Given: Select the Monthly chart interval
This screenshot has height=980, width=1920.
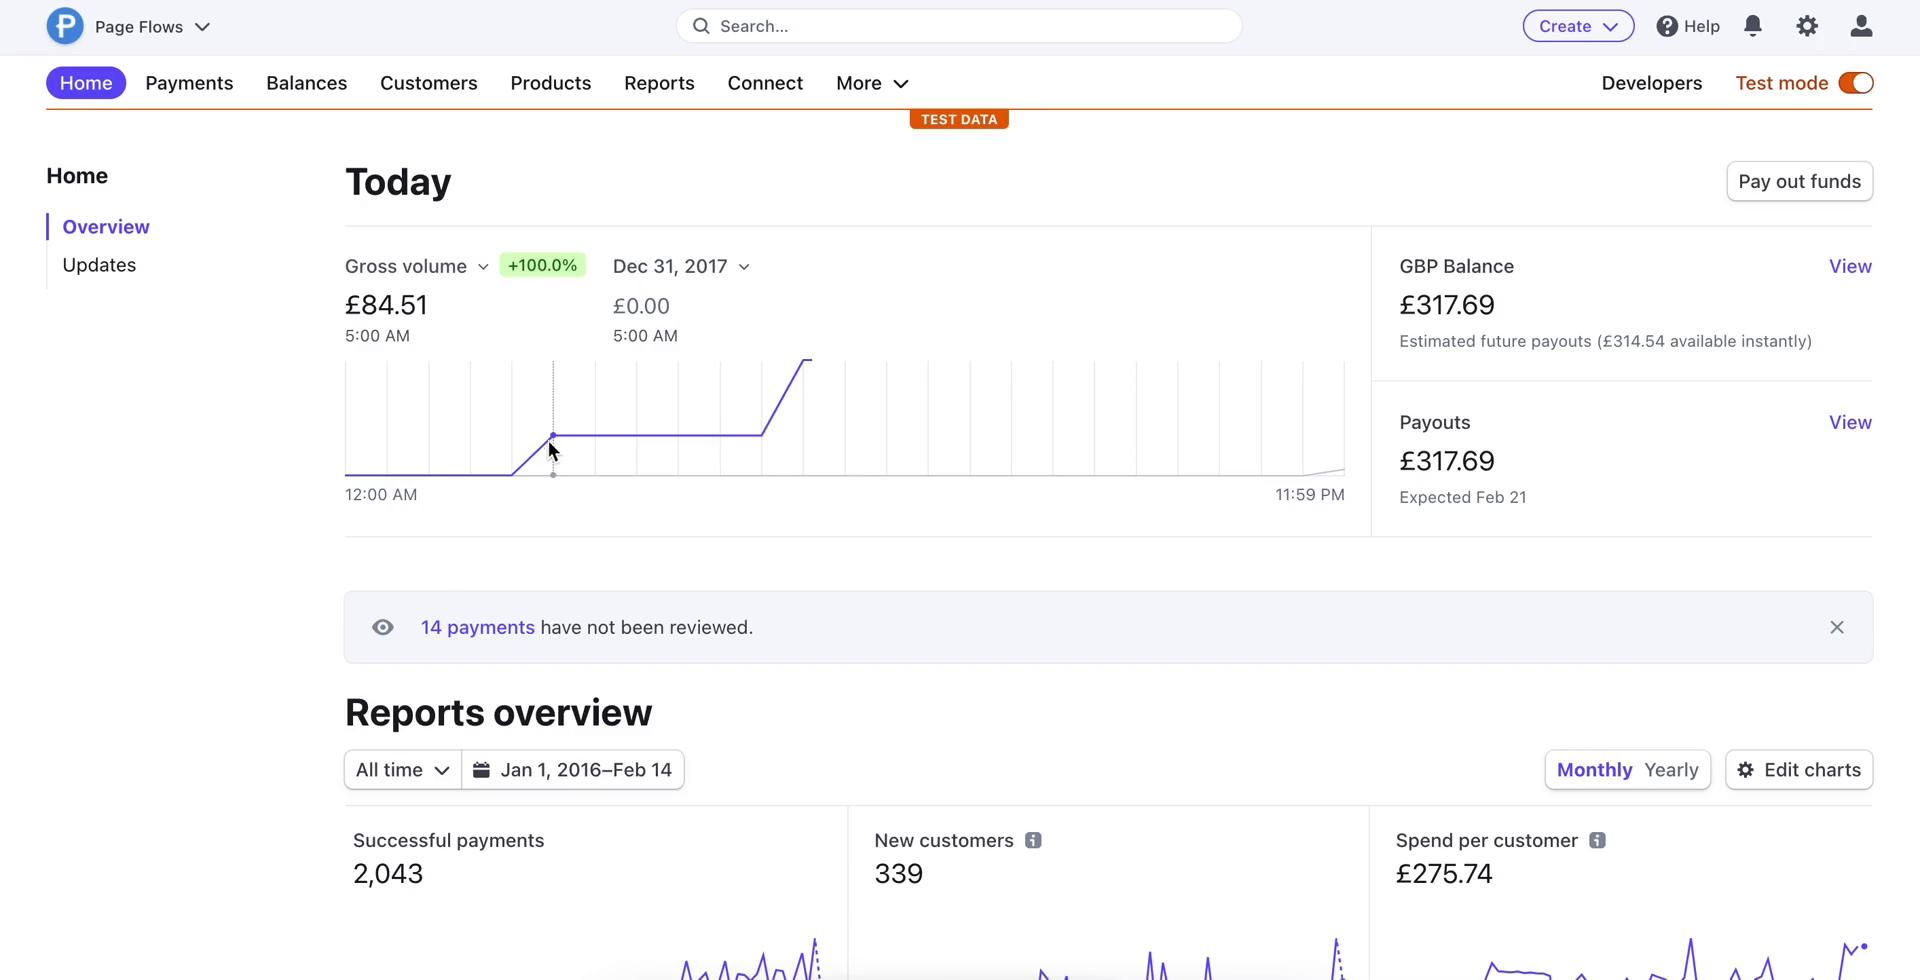Looking at the screenshot, I should 1594,770.
